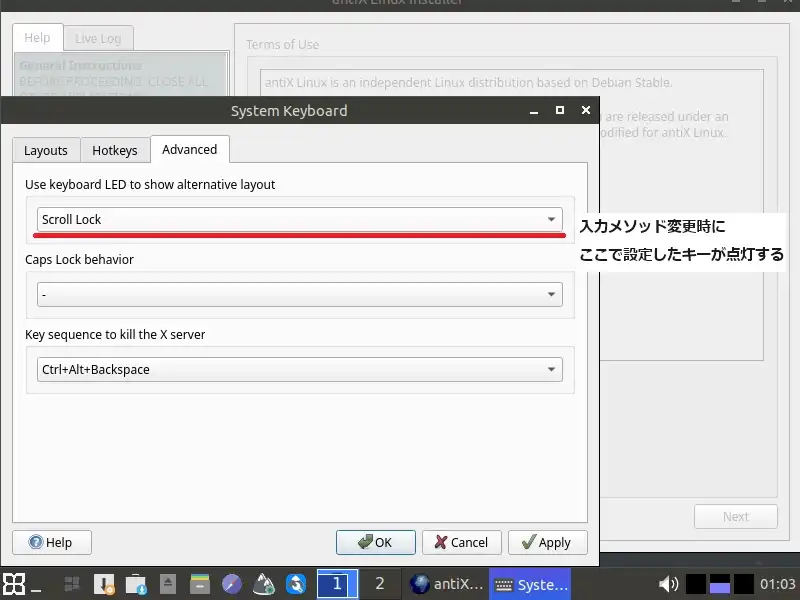Switch to the Hotkeys tab
800x600 pixels.
pyautogui.click(x=115, y=150)
